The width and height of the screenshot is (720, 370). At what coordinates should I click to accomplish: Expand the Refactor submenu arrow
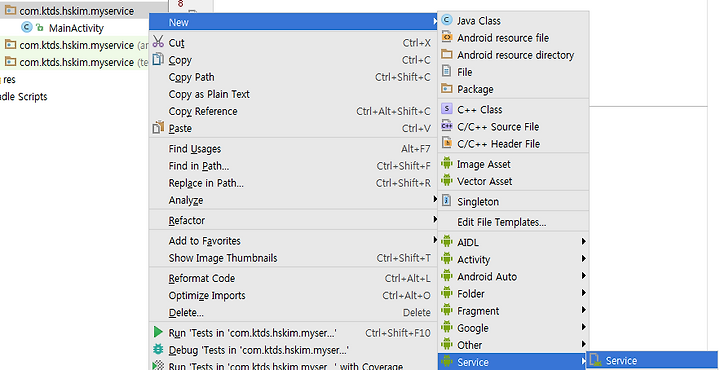(x=435, y=219)
